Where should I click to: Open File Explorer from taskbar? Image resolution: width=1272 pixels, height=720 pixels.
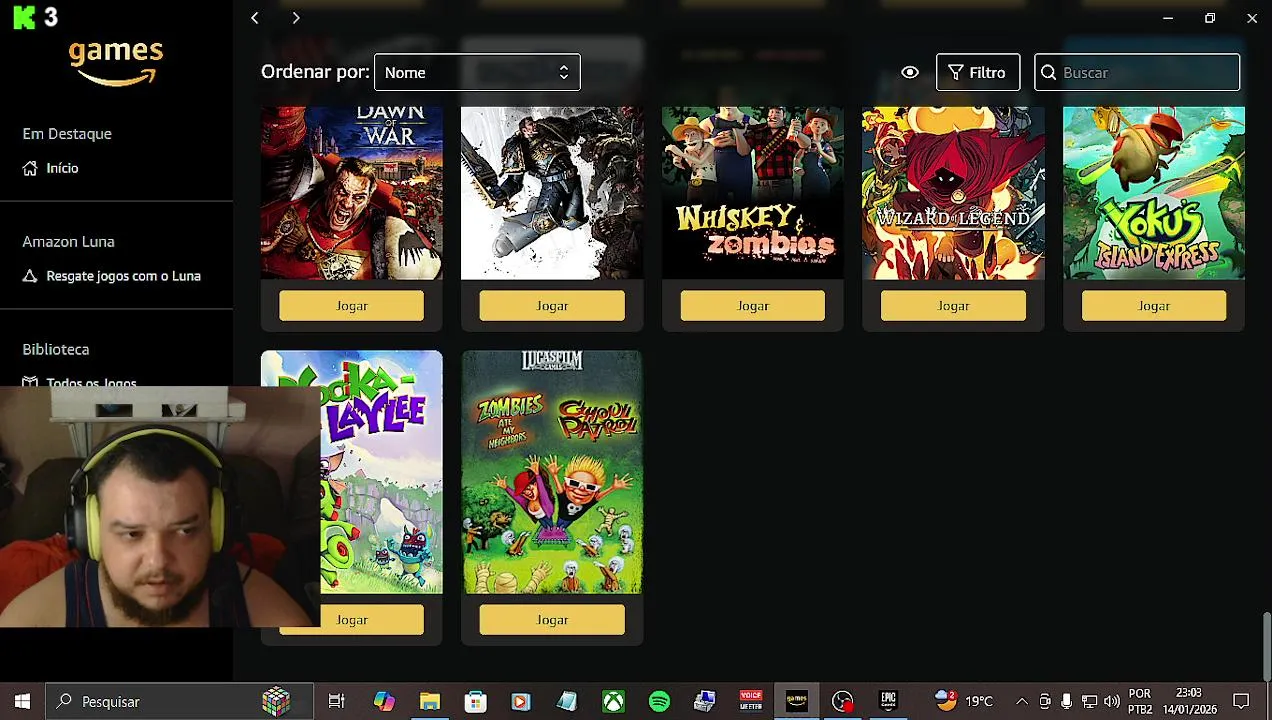click(x=430, y=701)
